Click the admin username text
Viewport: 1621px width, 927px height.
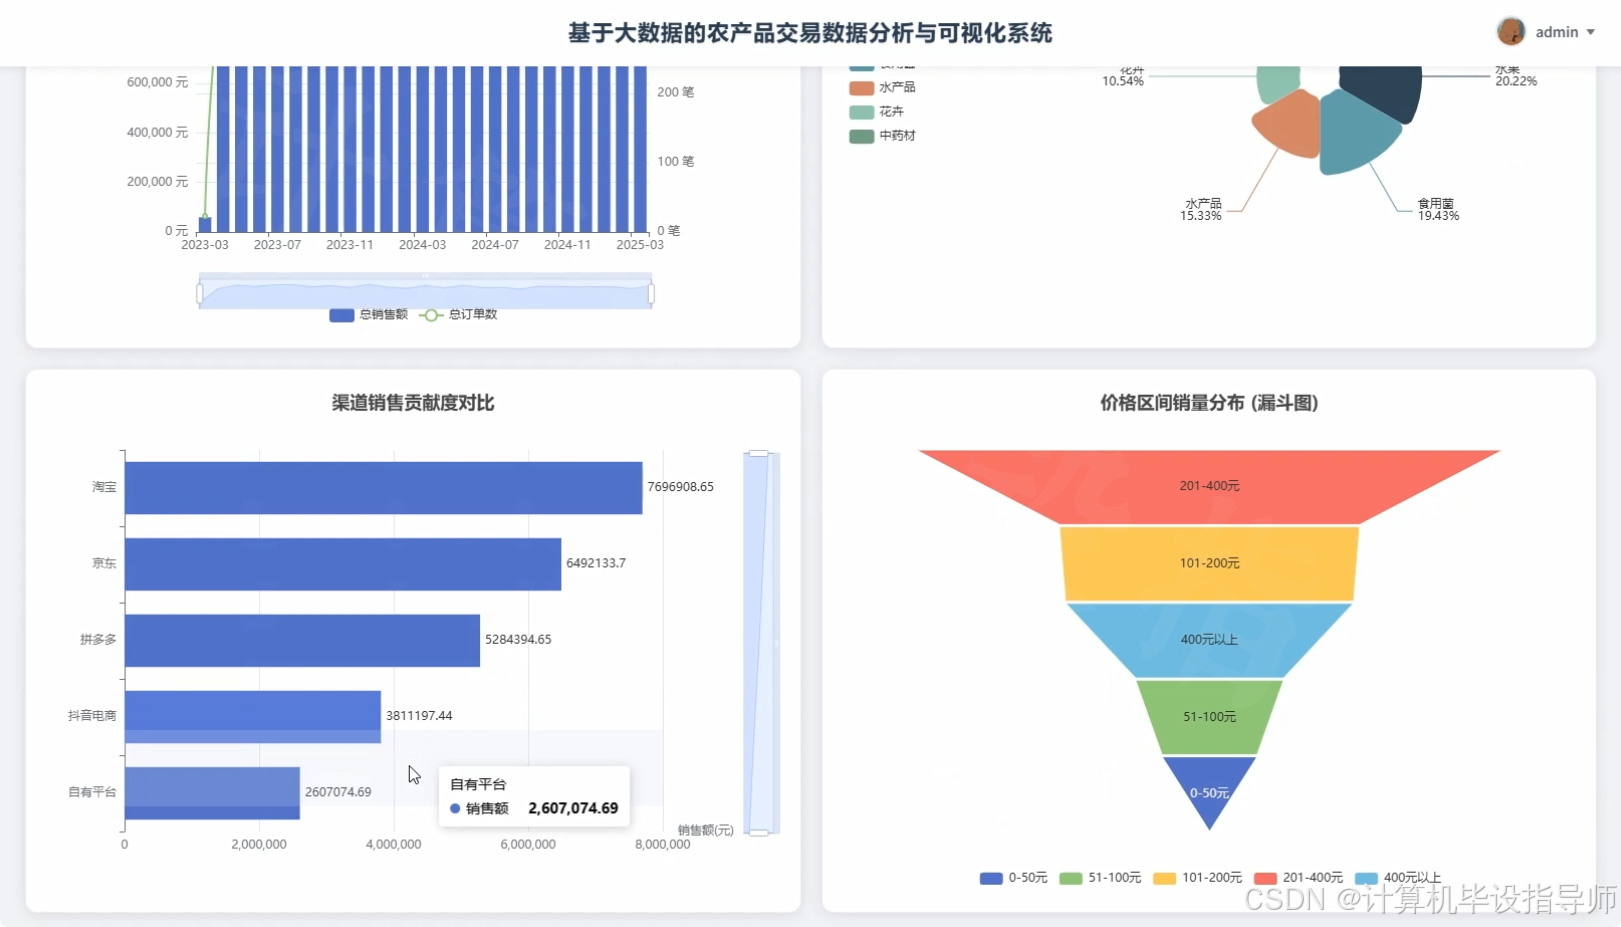tap(1556, 32)
